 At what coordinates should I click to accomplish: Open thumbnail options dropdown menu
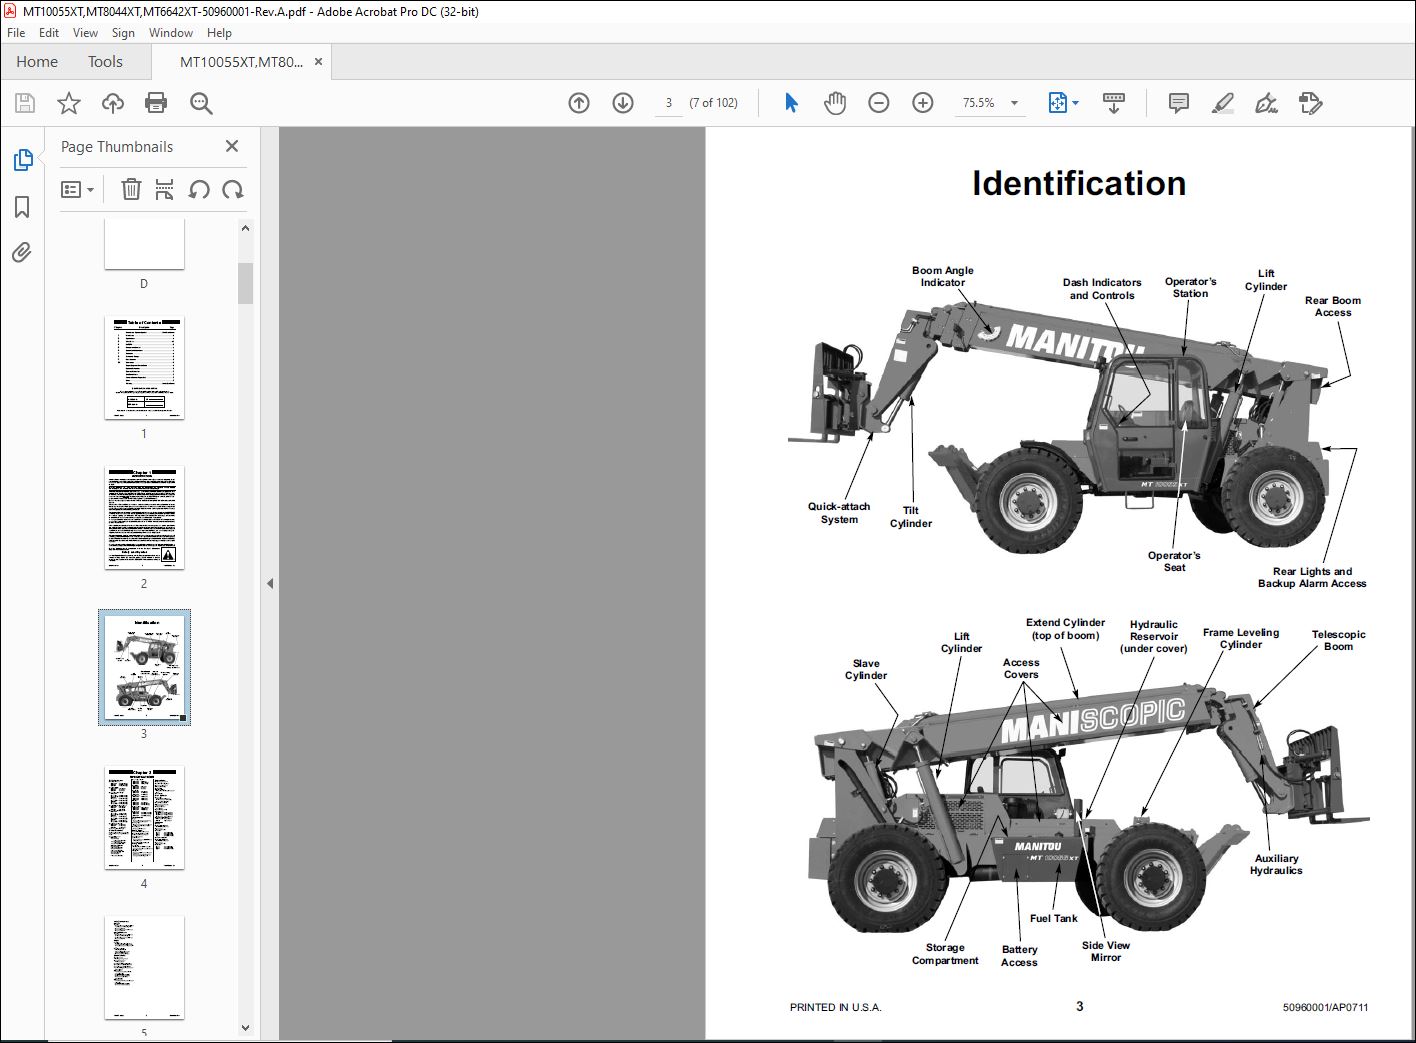tap(77, 189)
